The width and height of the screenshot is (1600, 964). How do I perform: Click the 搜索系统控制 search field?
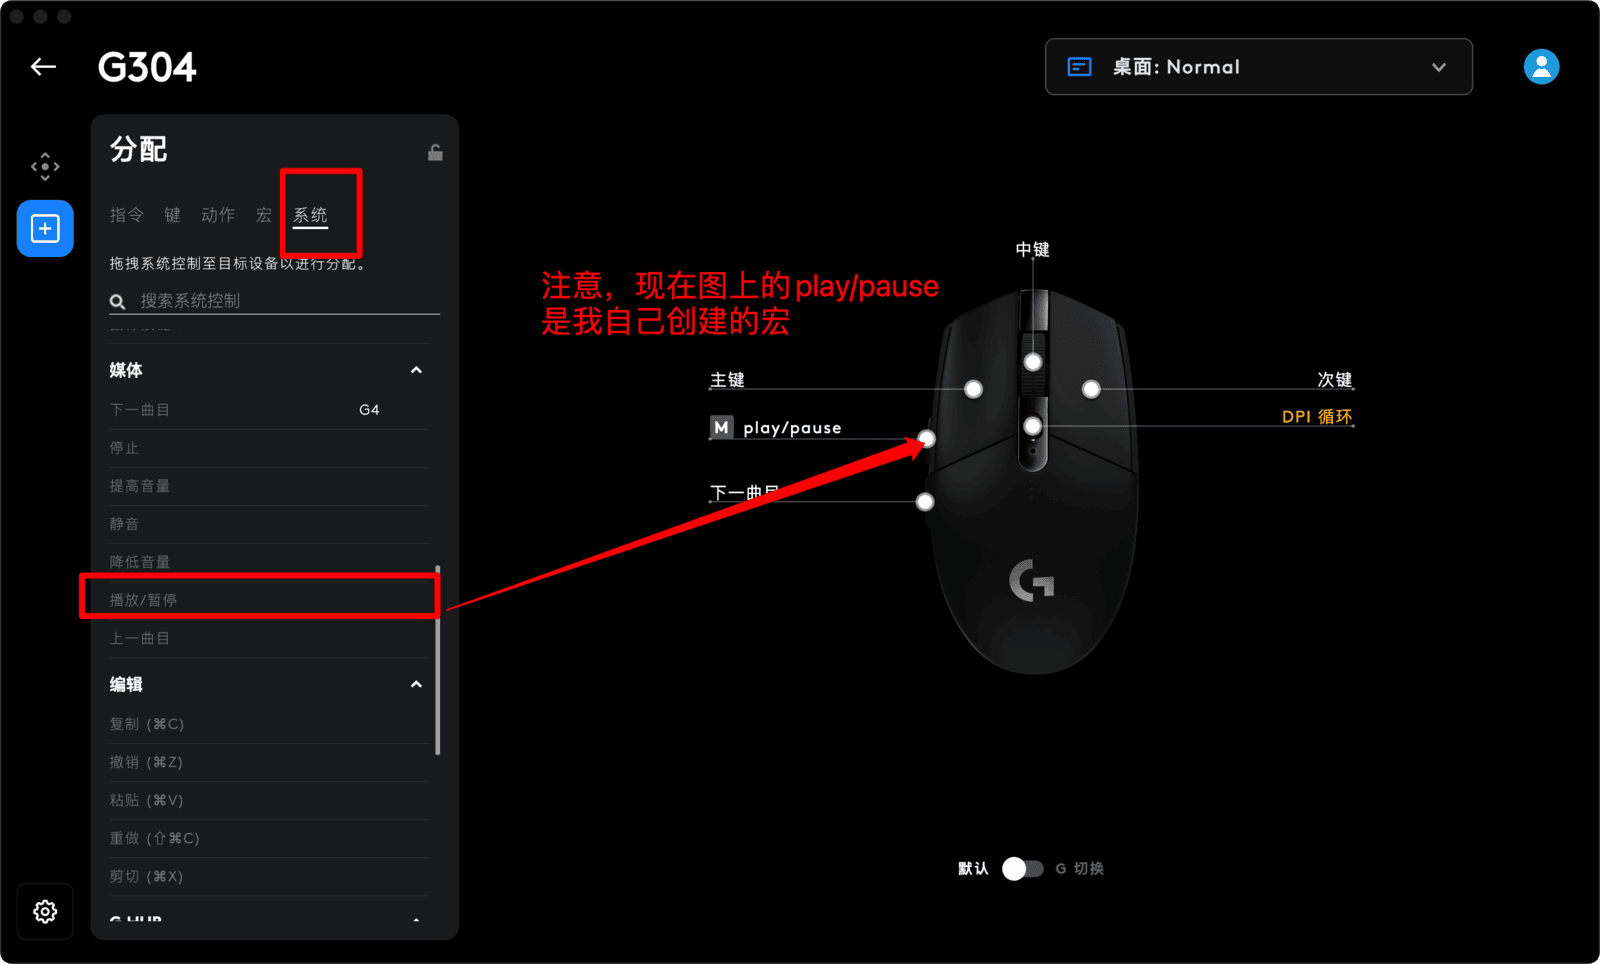(274, 301)
